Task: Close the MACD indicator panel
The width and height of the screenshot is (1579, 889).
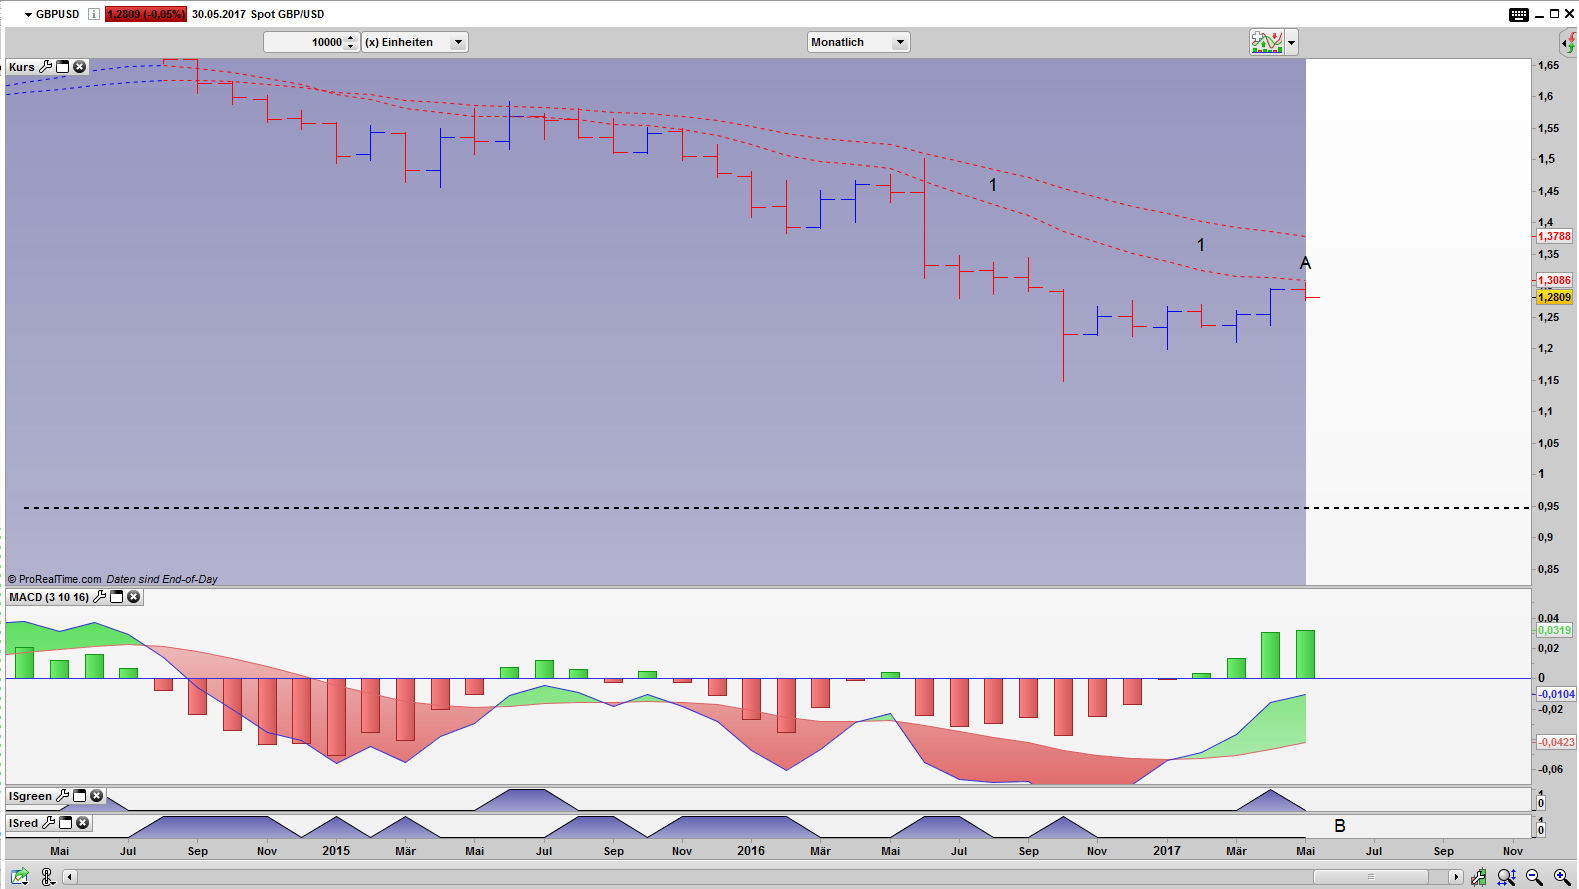Action: (x=134, y=597)
